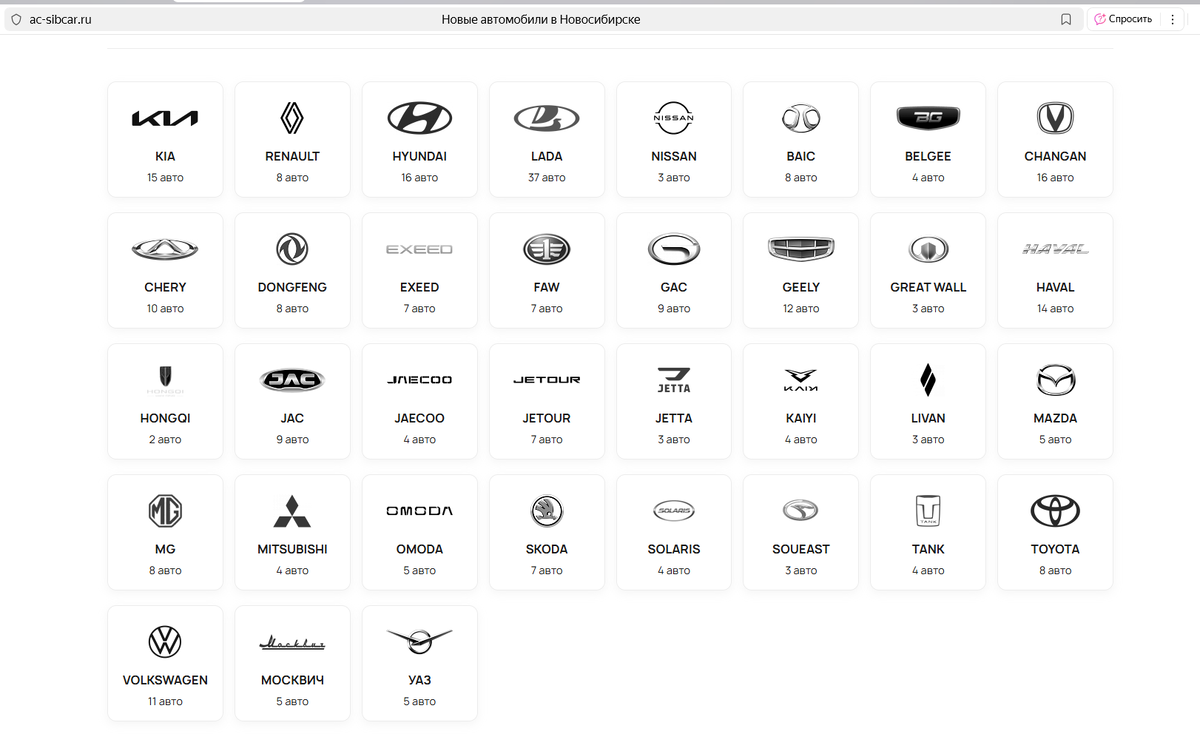
Task: Click the FAW logo
Action: point(547,249)
